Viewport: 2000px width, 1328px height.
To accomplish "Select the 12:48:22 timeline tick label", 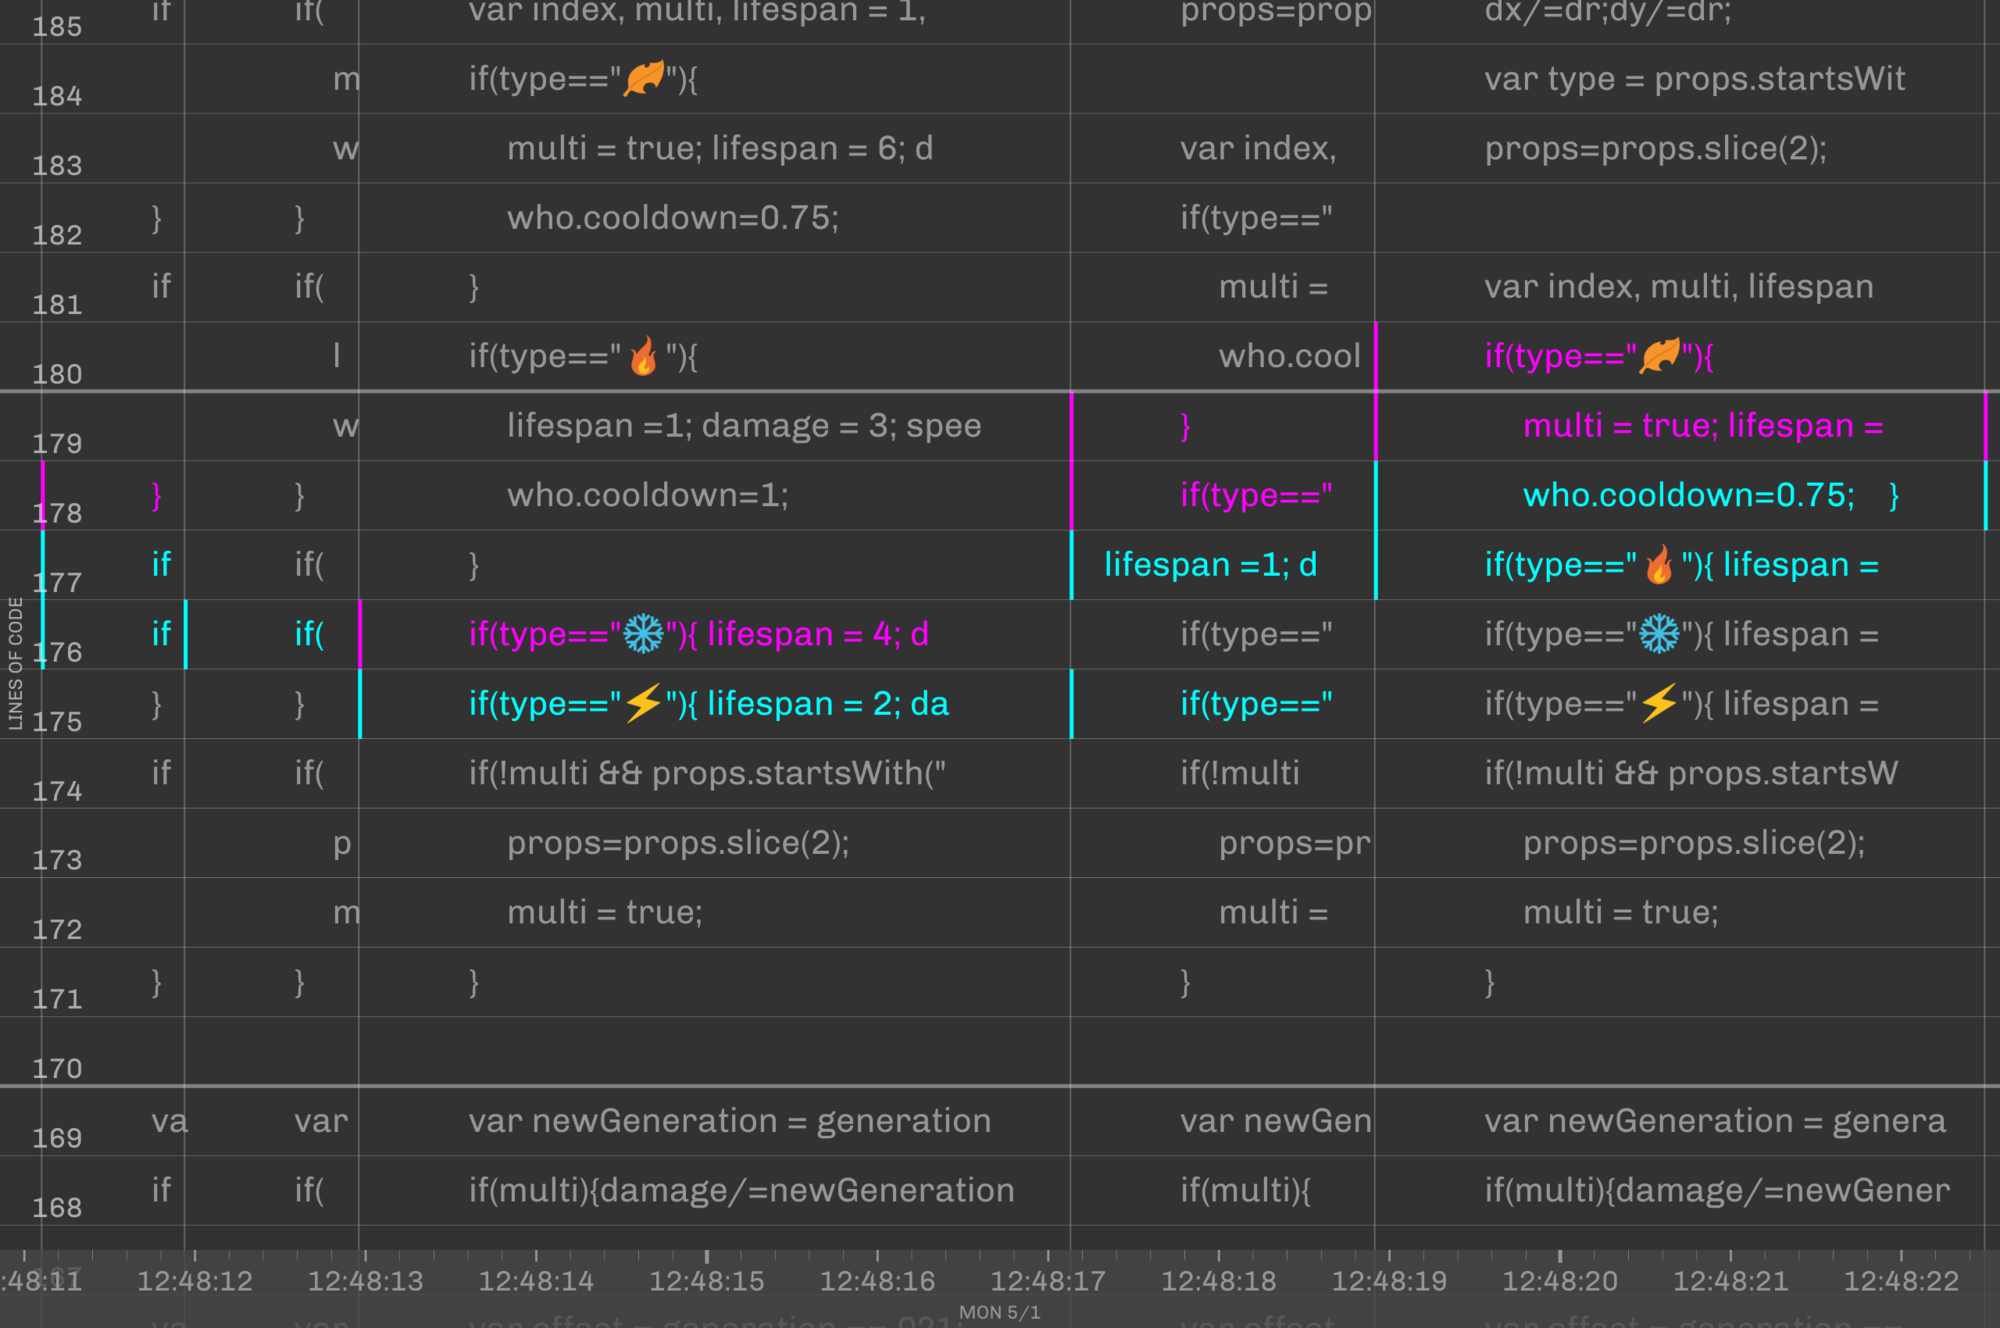I will [1901, 1281].
